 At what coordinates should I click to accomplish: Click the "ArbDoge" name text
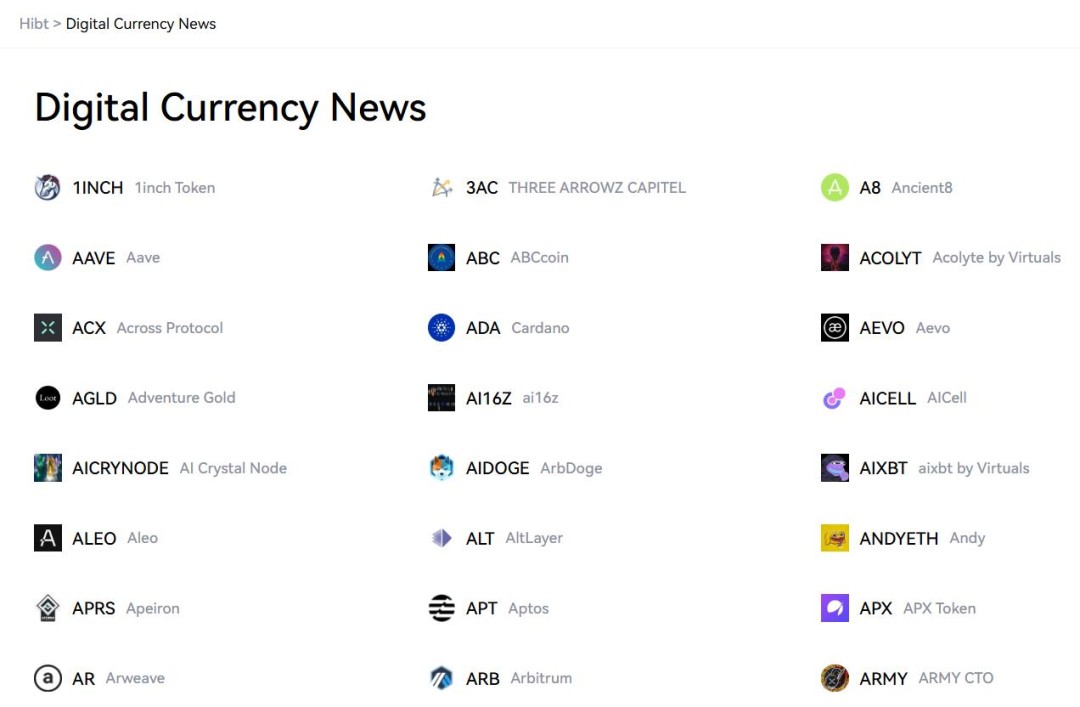(571, 468)
